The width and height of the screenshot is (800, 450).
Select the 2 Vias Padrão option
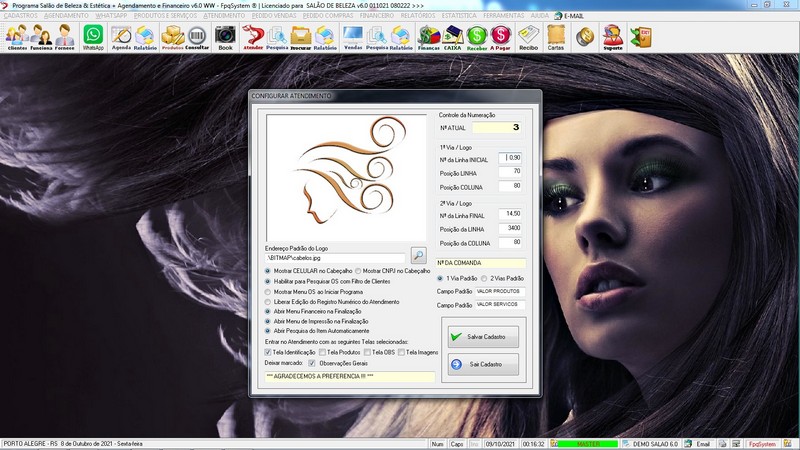pos(486,277)
